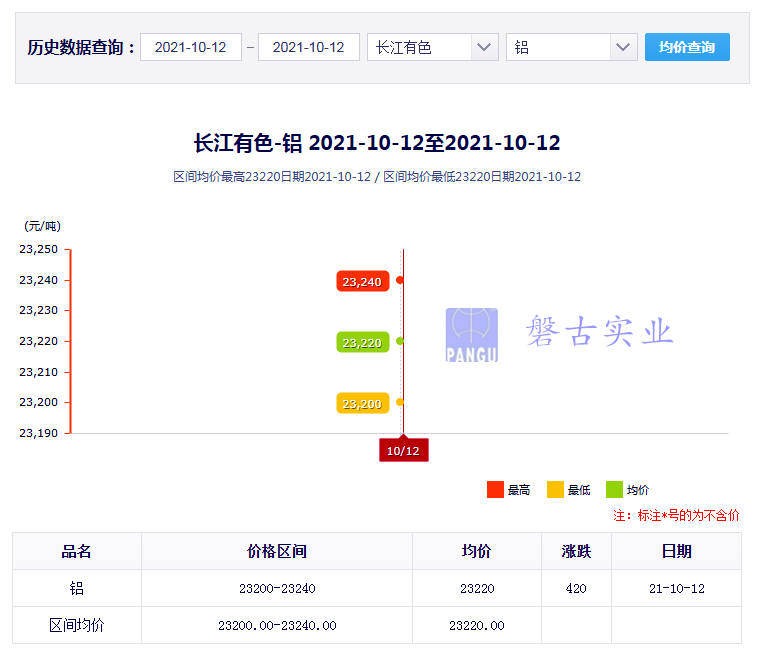Select the 品名 column header
The width and height of the screenshot is (769, 654).
point(77,551)
